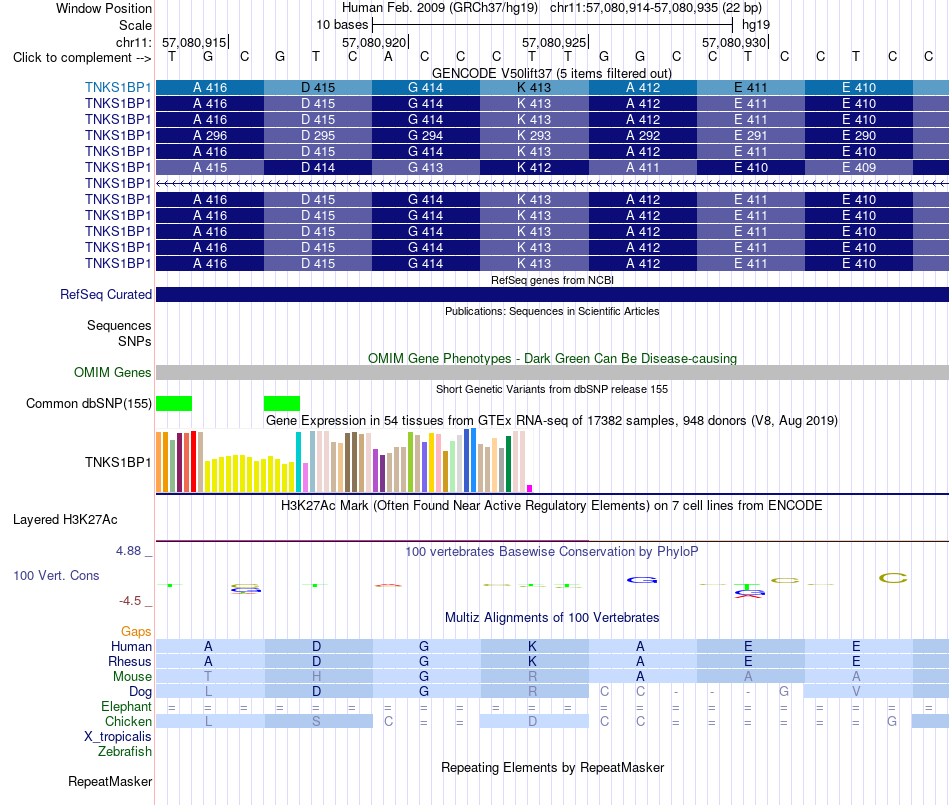Select the 'Mouse' species label
Viewport: 950px width, 805px height.
[132, 677]
